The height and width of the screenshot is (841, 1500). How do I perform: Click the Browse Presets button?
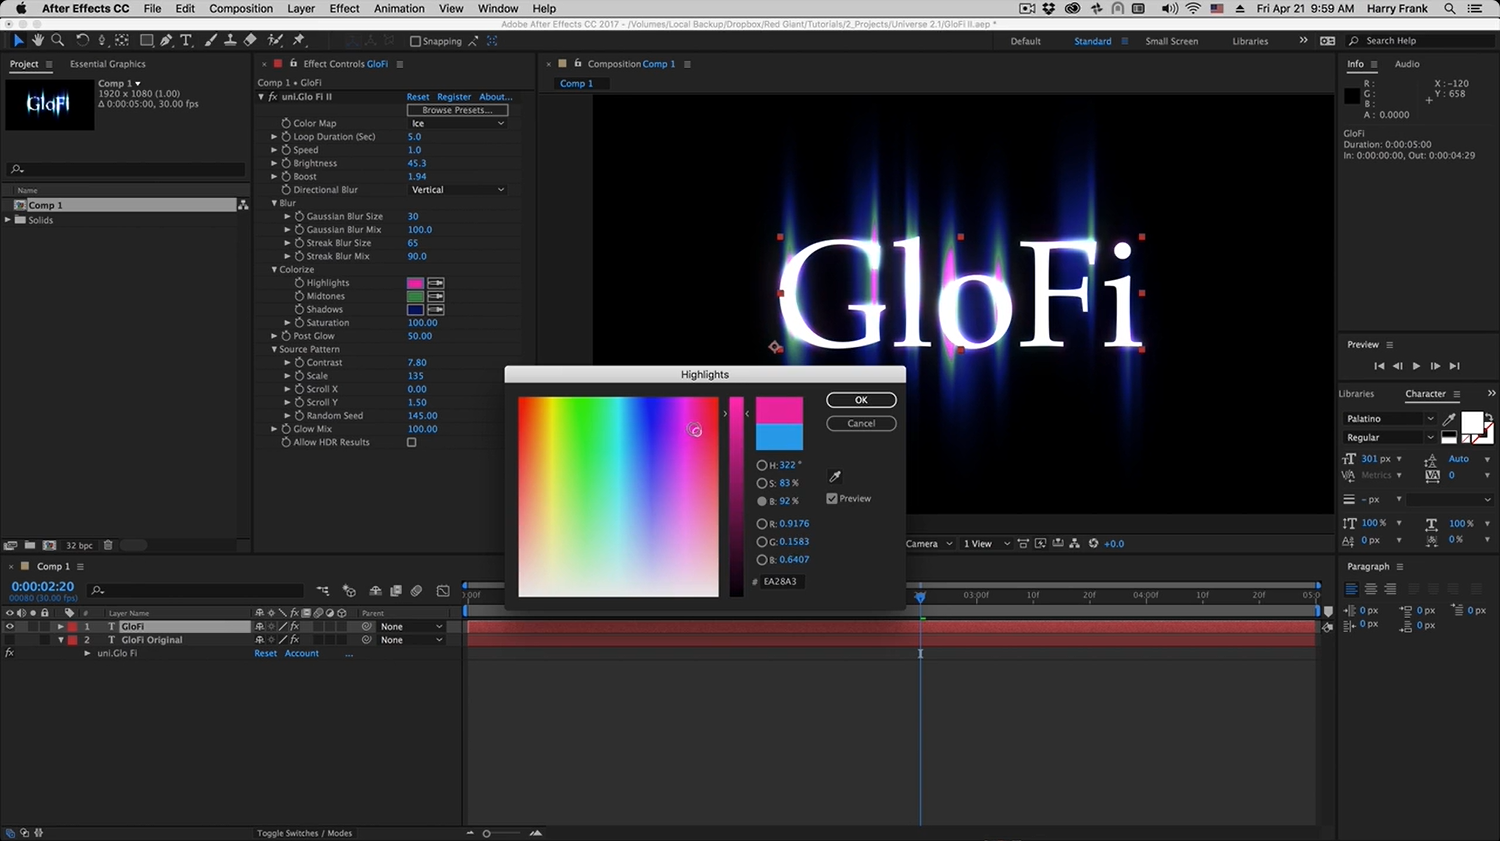click(457, 110)
